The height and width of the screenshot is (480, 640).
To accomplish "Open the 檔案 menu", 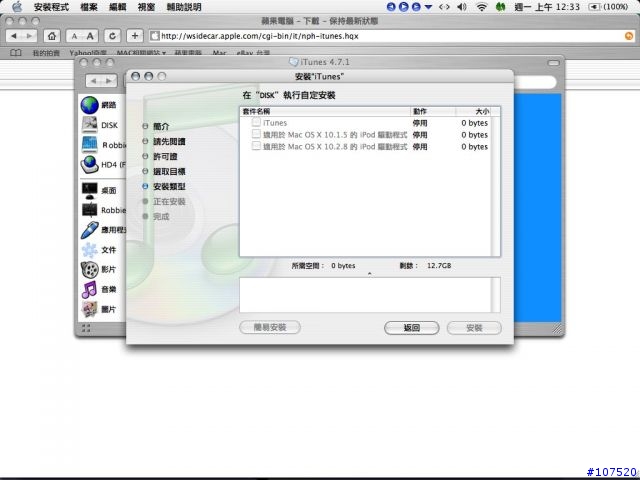I will tap(89, 7).
